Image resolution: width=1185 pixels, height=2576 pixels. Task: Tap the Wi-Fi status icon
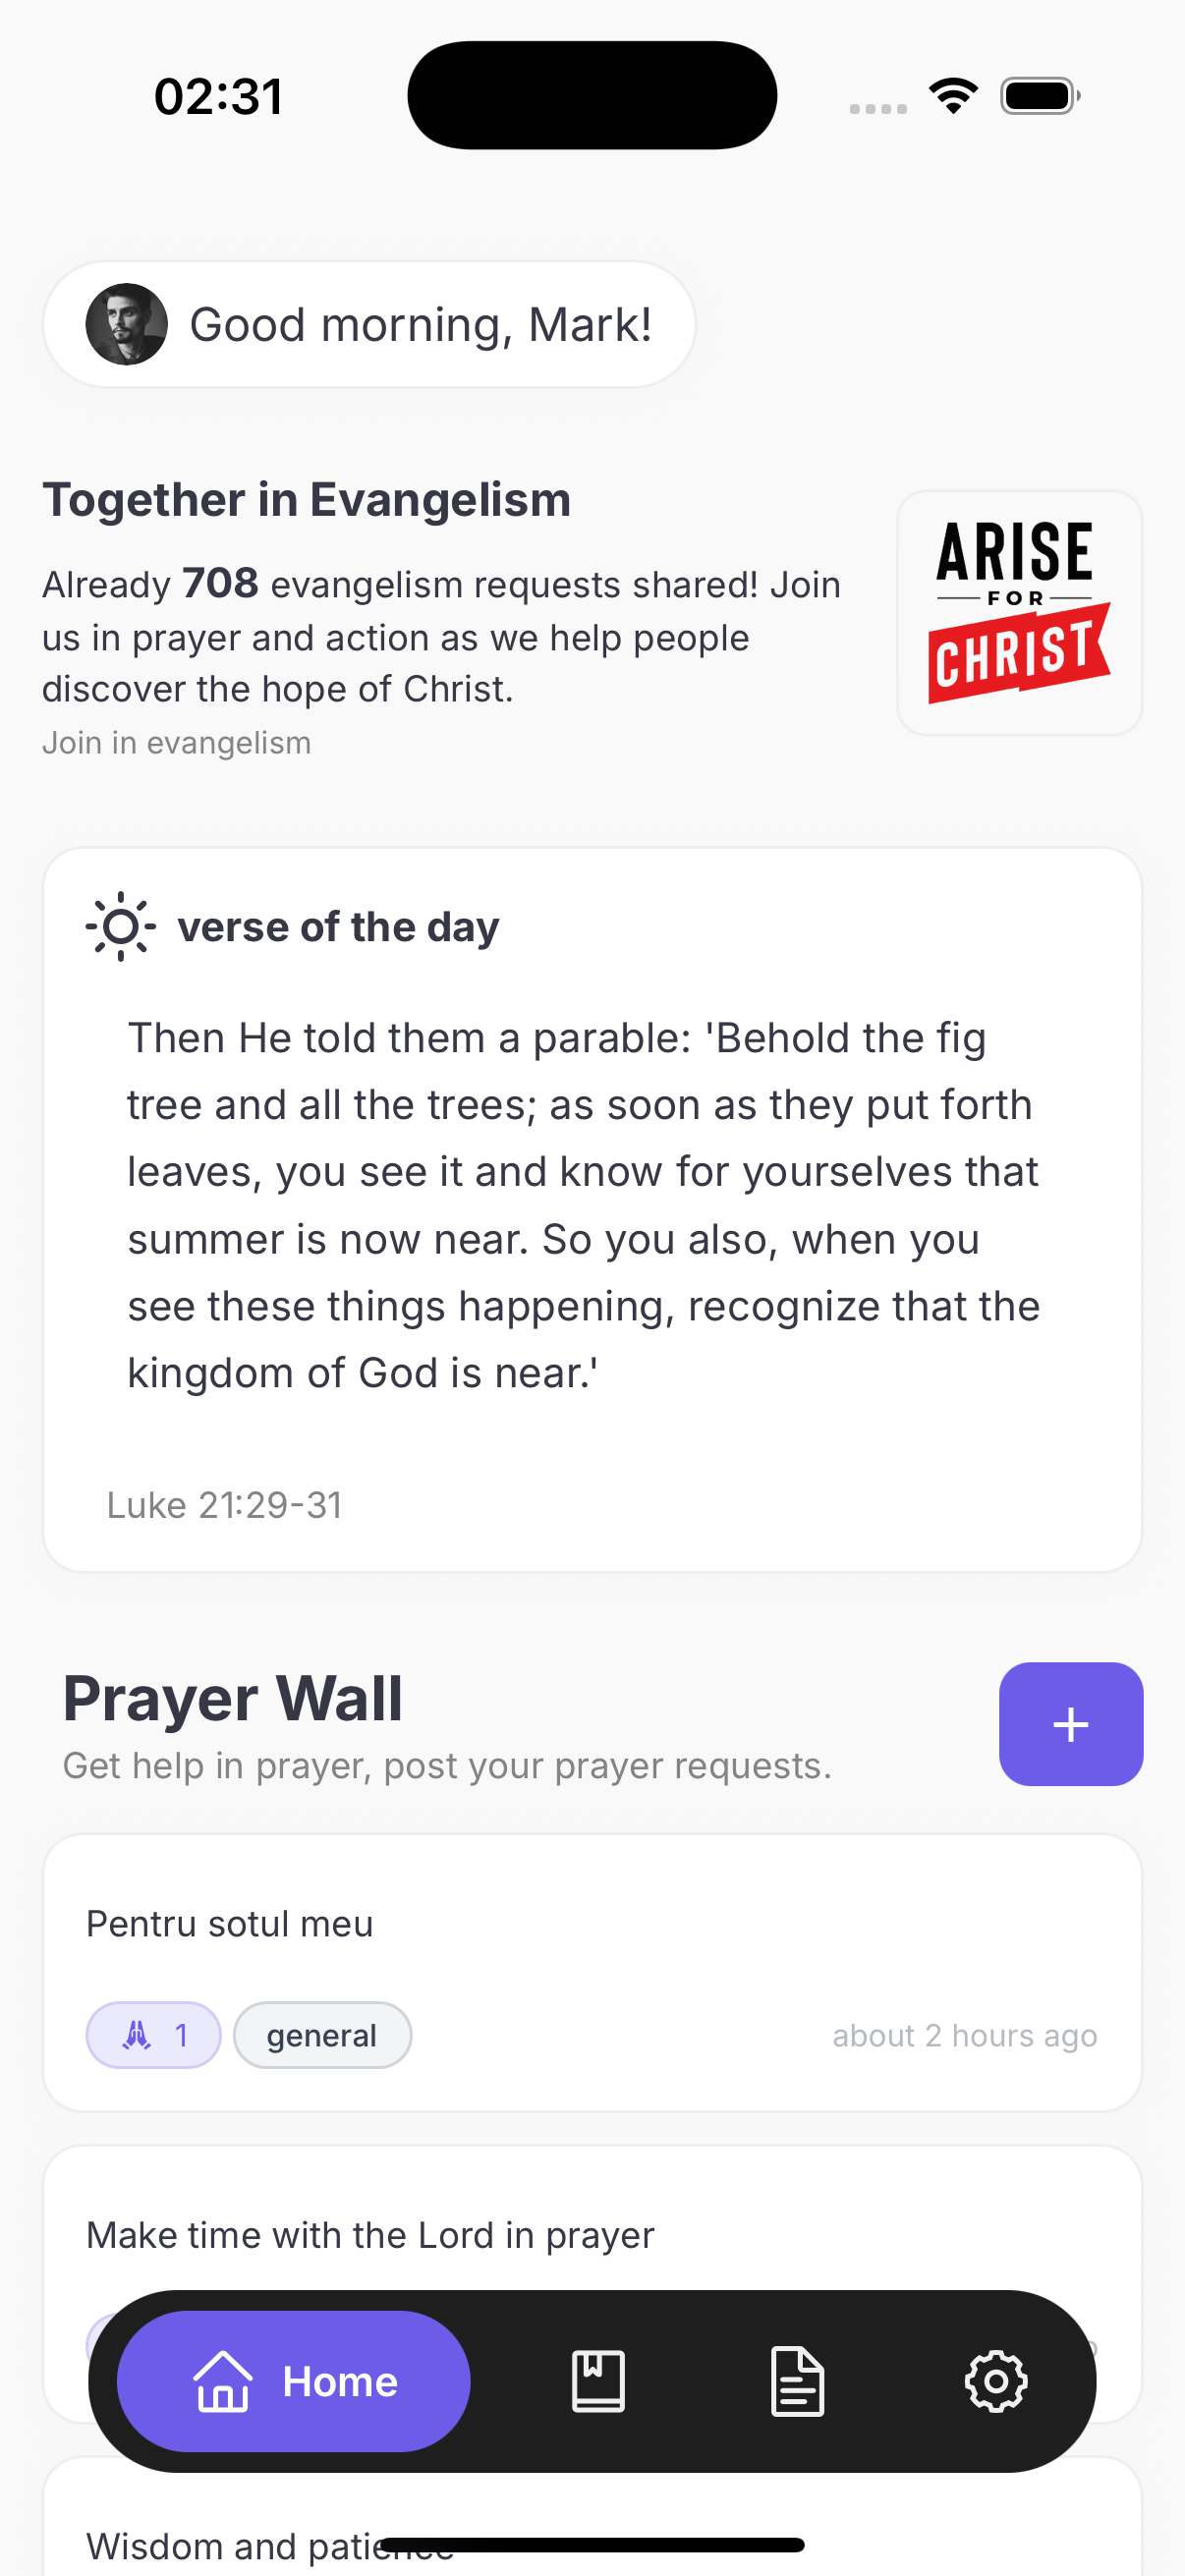click(953, 96)
